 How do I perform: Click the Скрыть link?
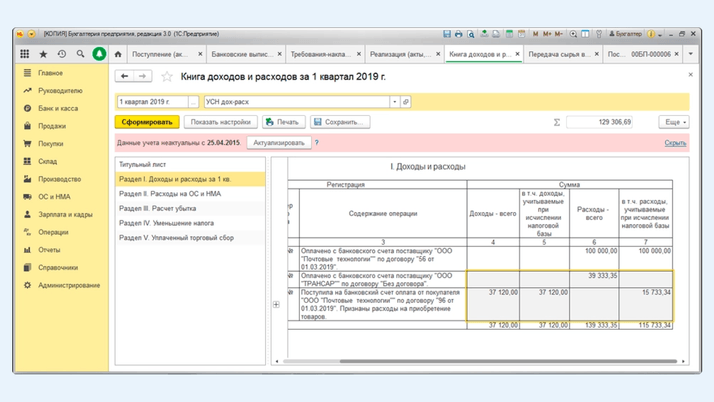pyautogui.click(x=675, y=143)
